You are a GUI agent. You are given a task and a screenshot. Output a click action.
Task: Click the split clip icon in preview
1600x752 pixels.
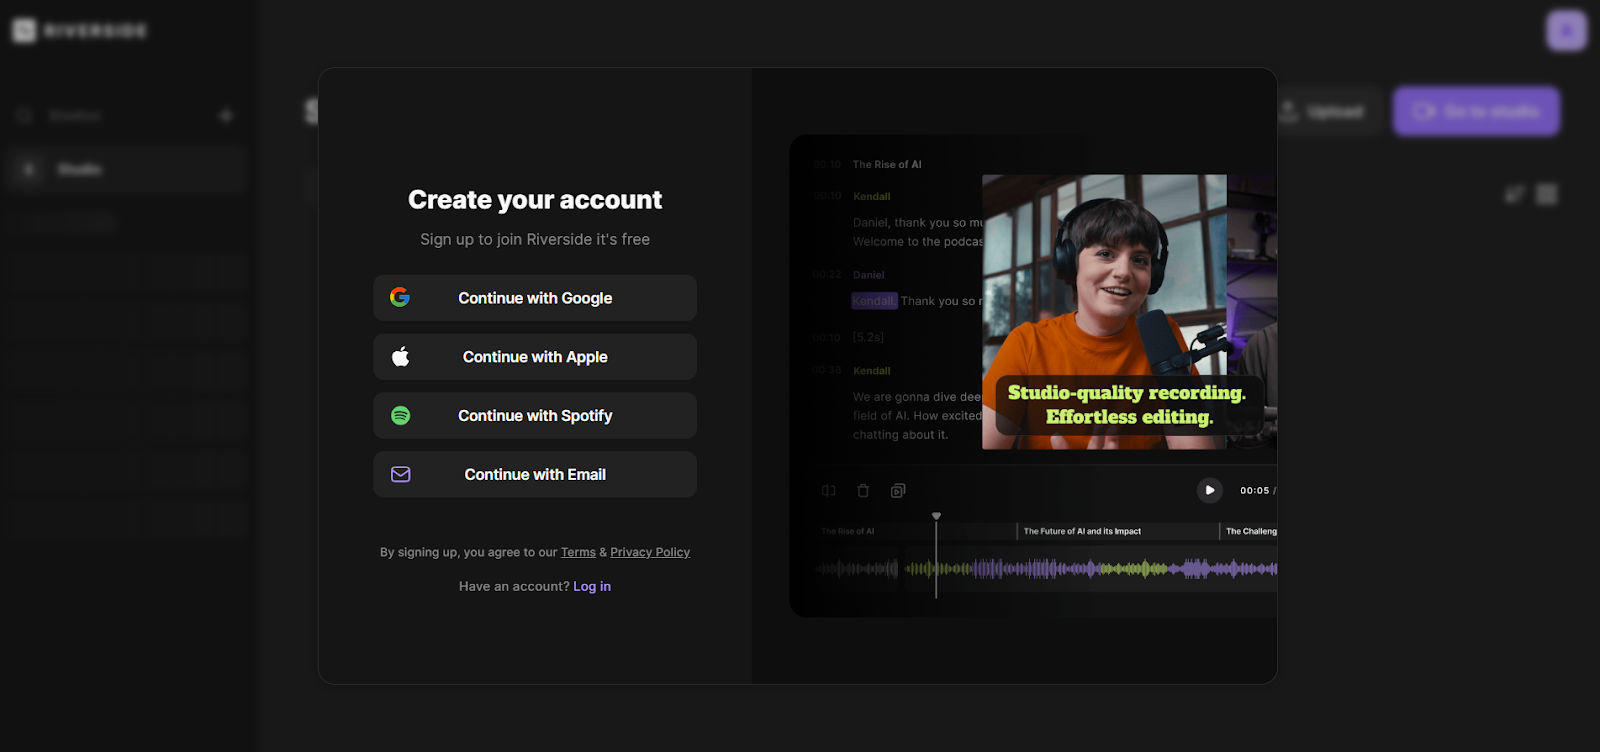point(829,491)
